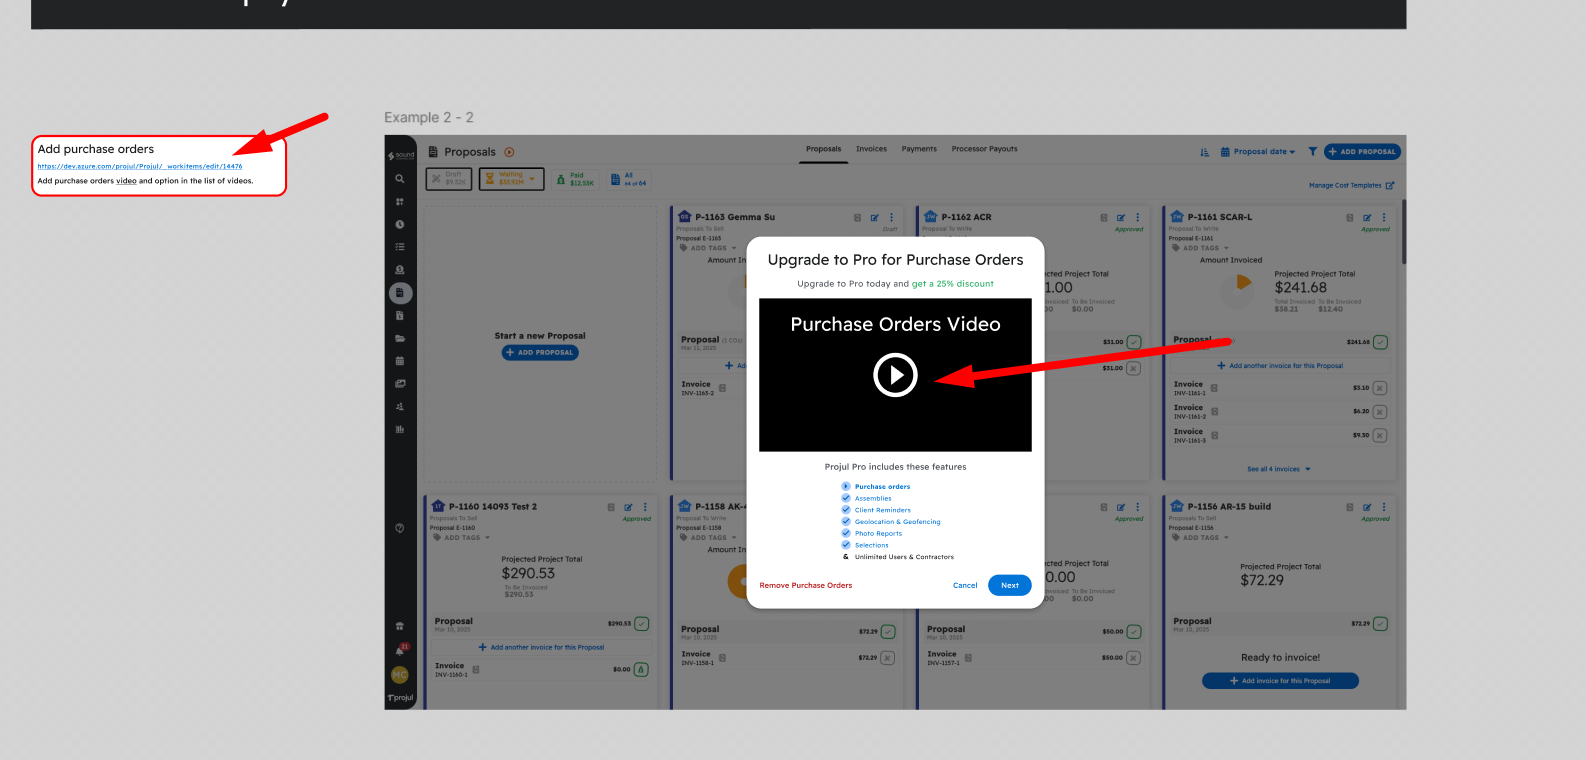This screenshot has height=760, width=1586.
Task: Open three-dot menu on P-1156 AR-15 build
Action: click(x=1384, y=507)
